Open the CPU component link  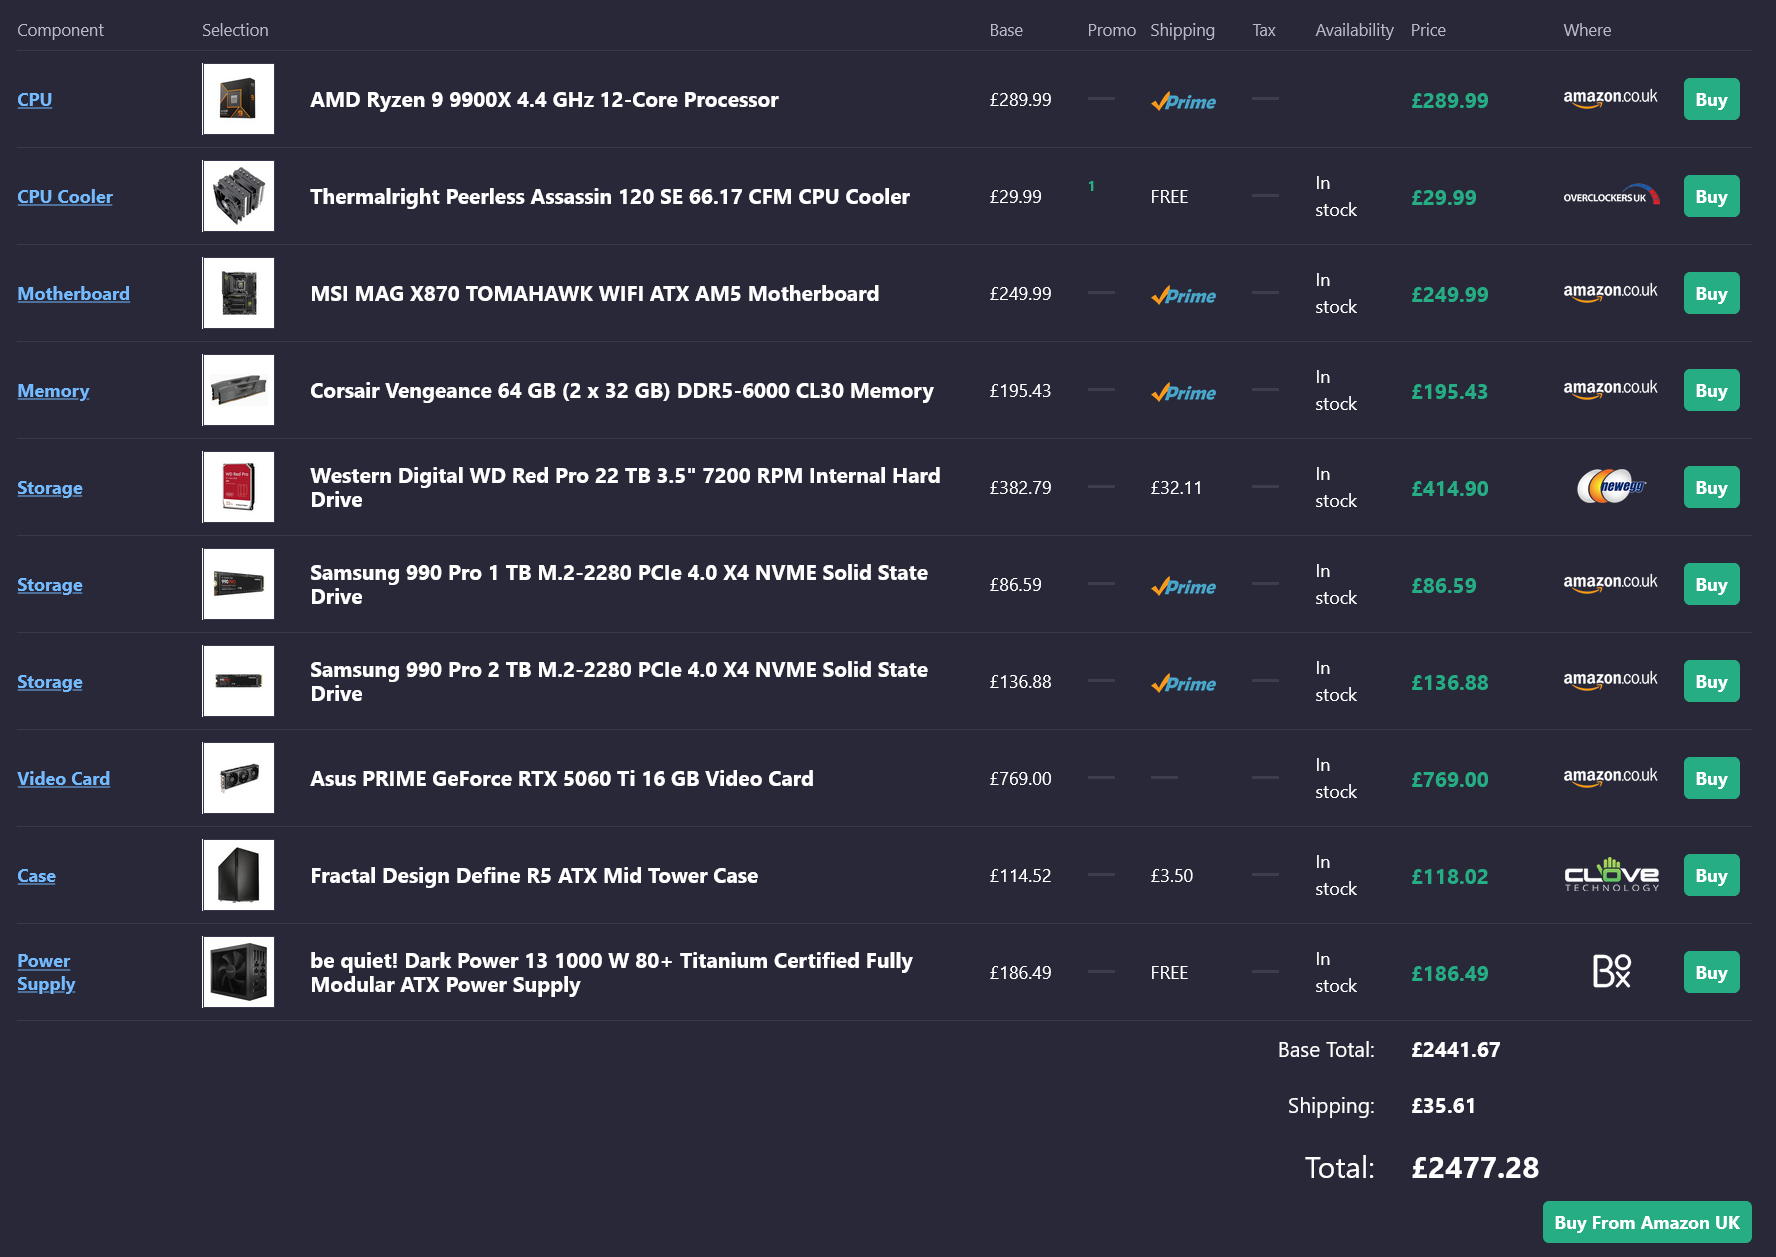click(34, 100)
